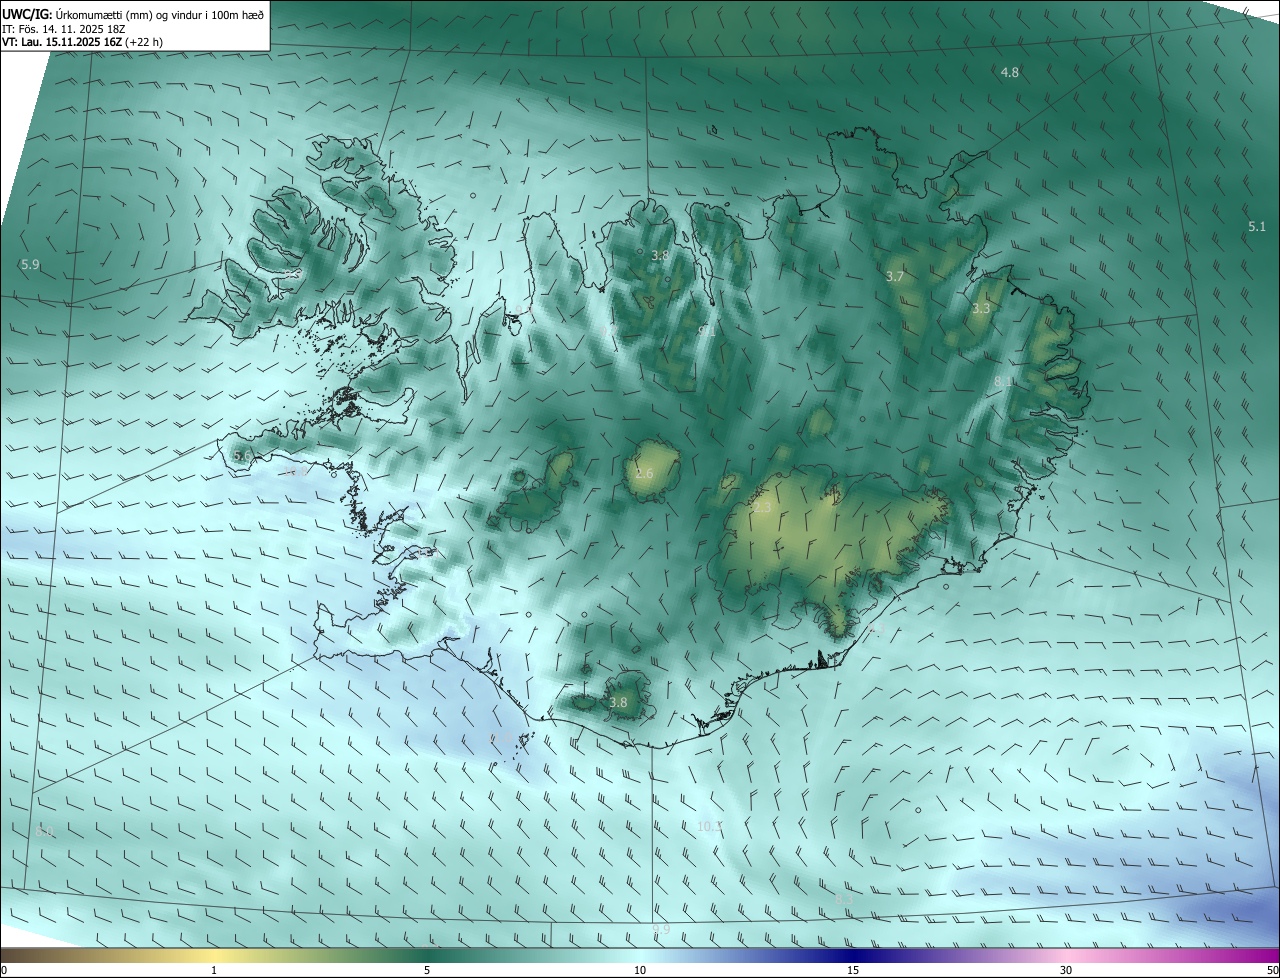This screenshot has width=1280, height=978.
Task: Pick the 3.3 value label on the map
Action: click(x=981, y=309)
